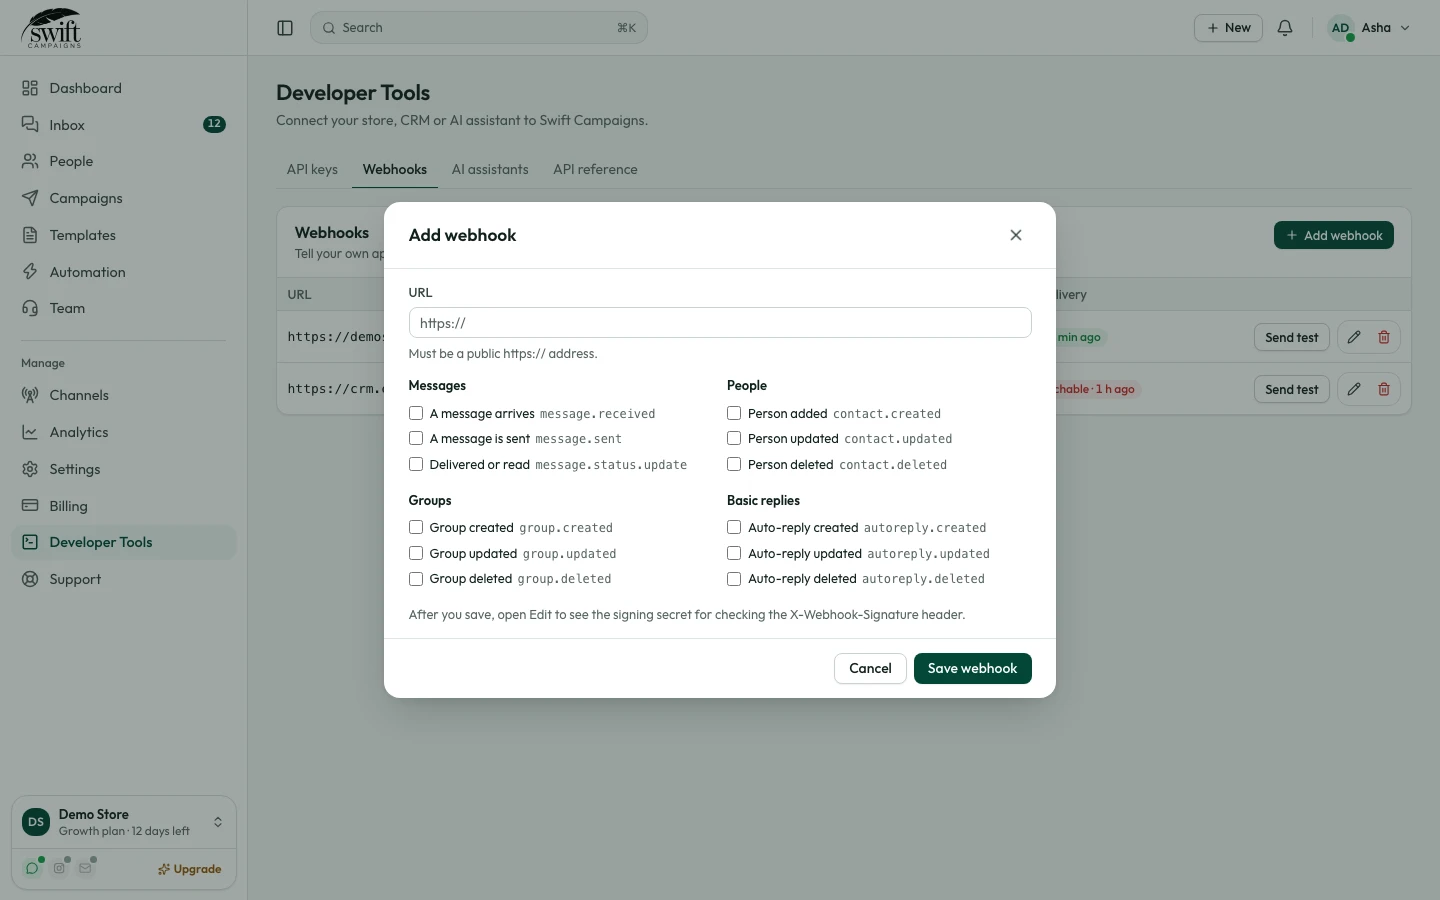1440x900 pixels.
Task: Click Save webhook button
Action: [x=972, y=668]
